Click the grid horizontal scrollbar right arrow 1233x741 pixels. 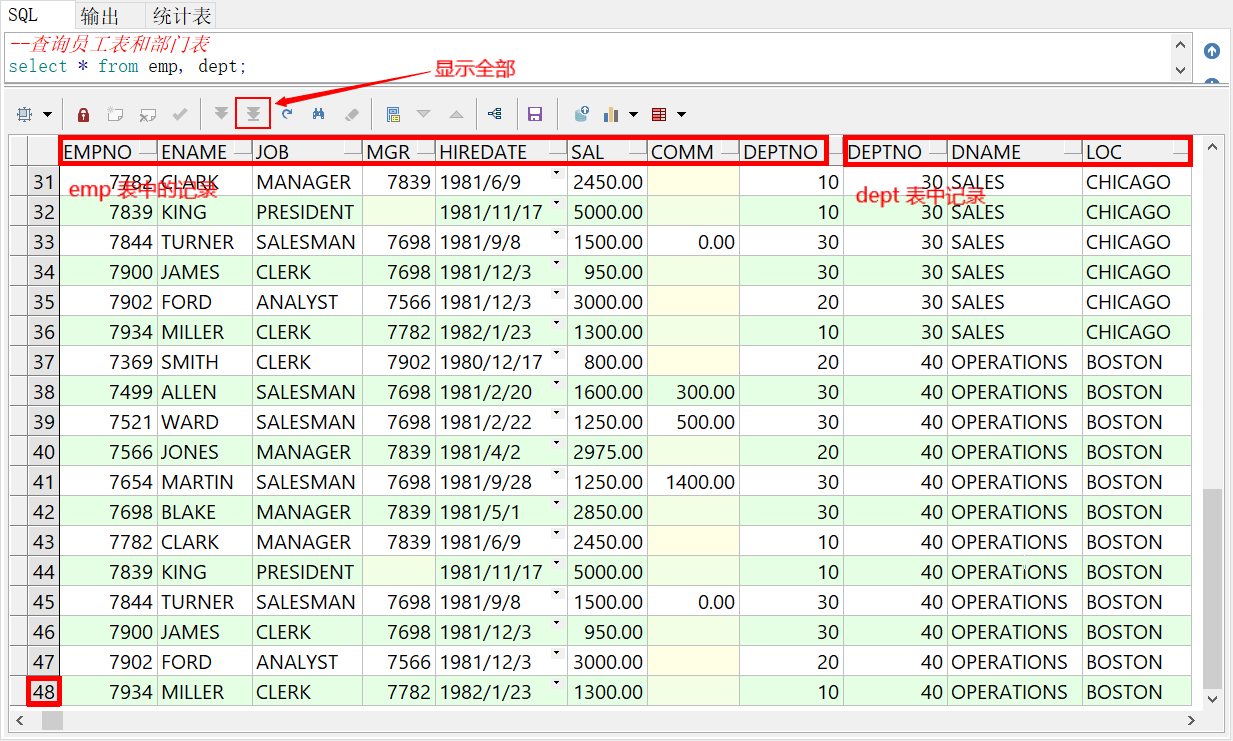point(1191,720)
